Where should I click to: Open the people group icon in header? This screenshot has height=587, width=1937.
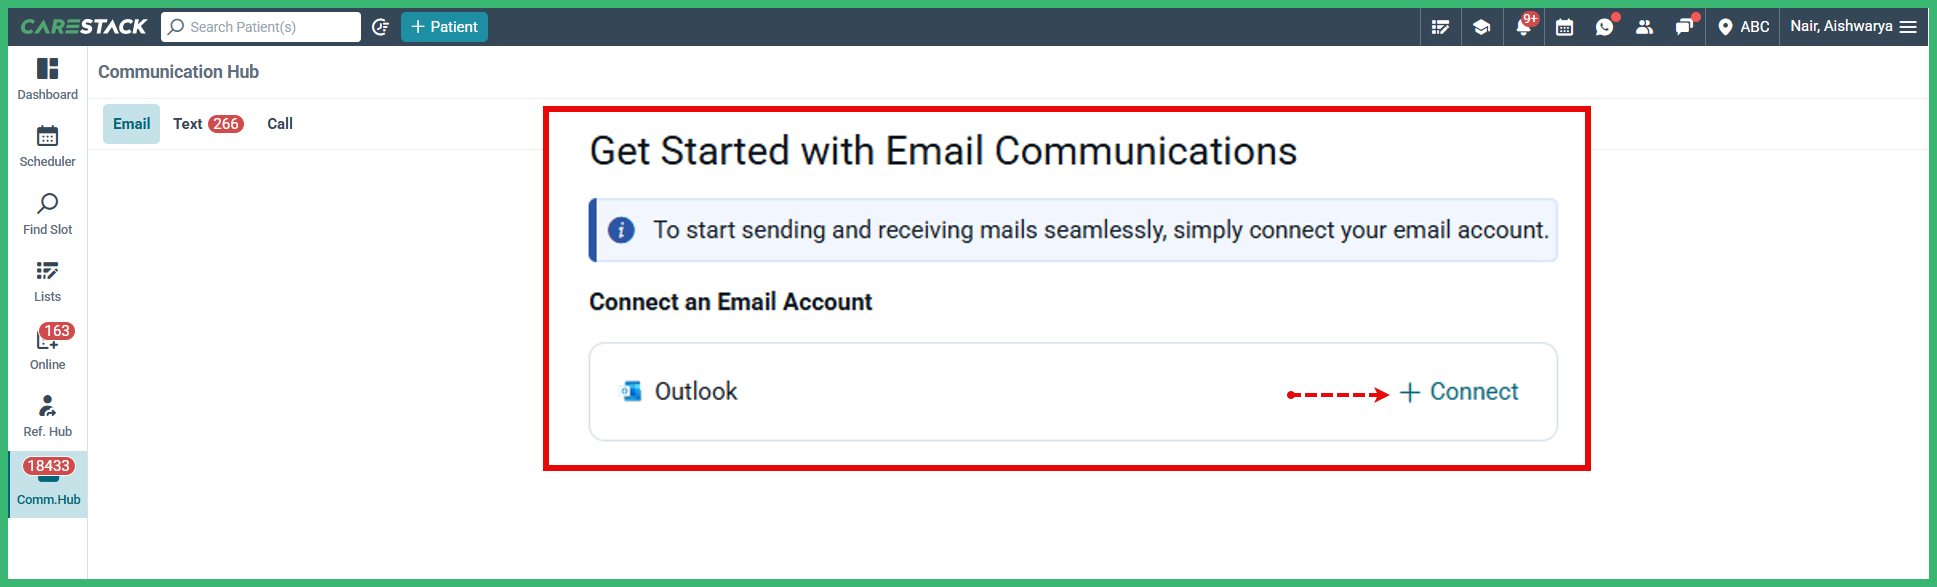(x=1645, y=27)
